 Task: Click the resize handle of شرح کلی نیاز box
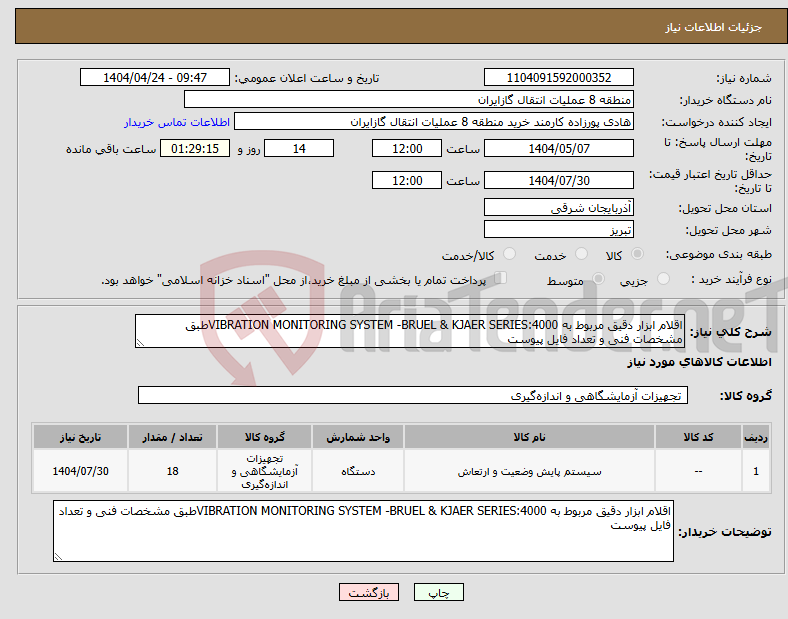pyautogui.click(x=140, y=343)
